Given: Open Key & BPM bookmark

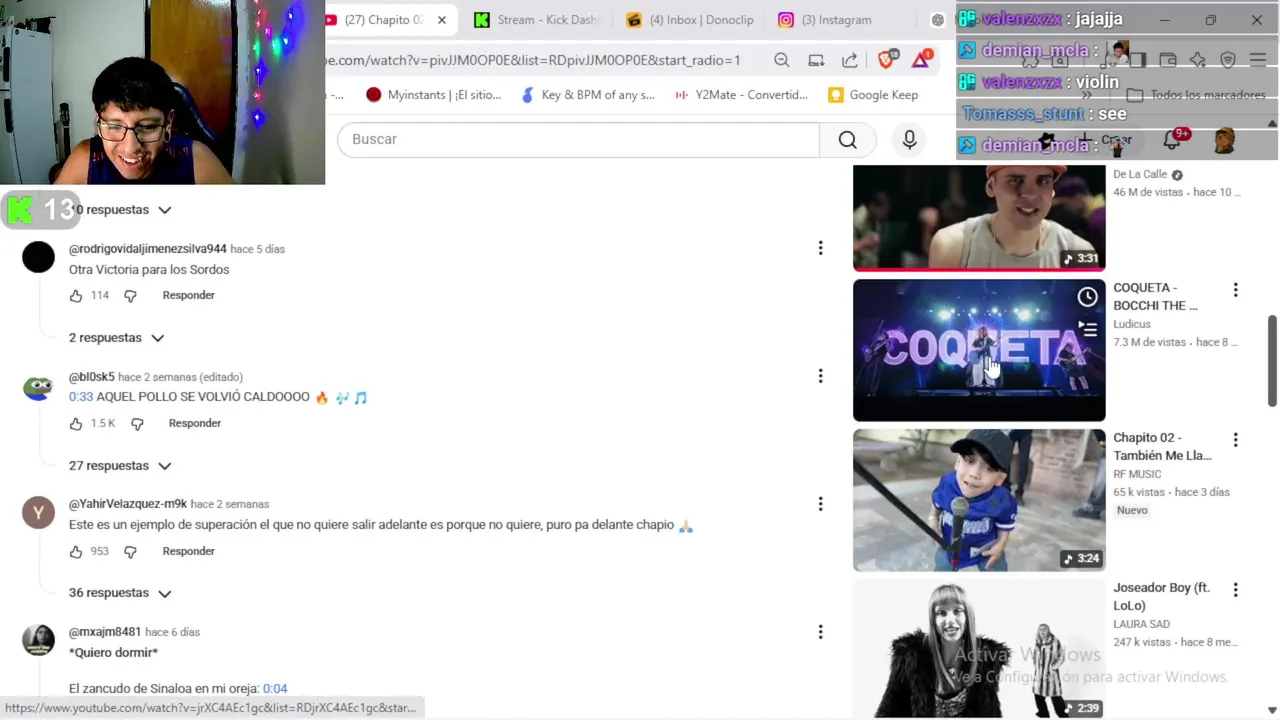Looking at the screenshot, I should (588, 95).
